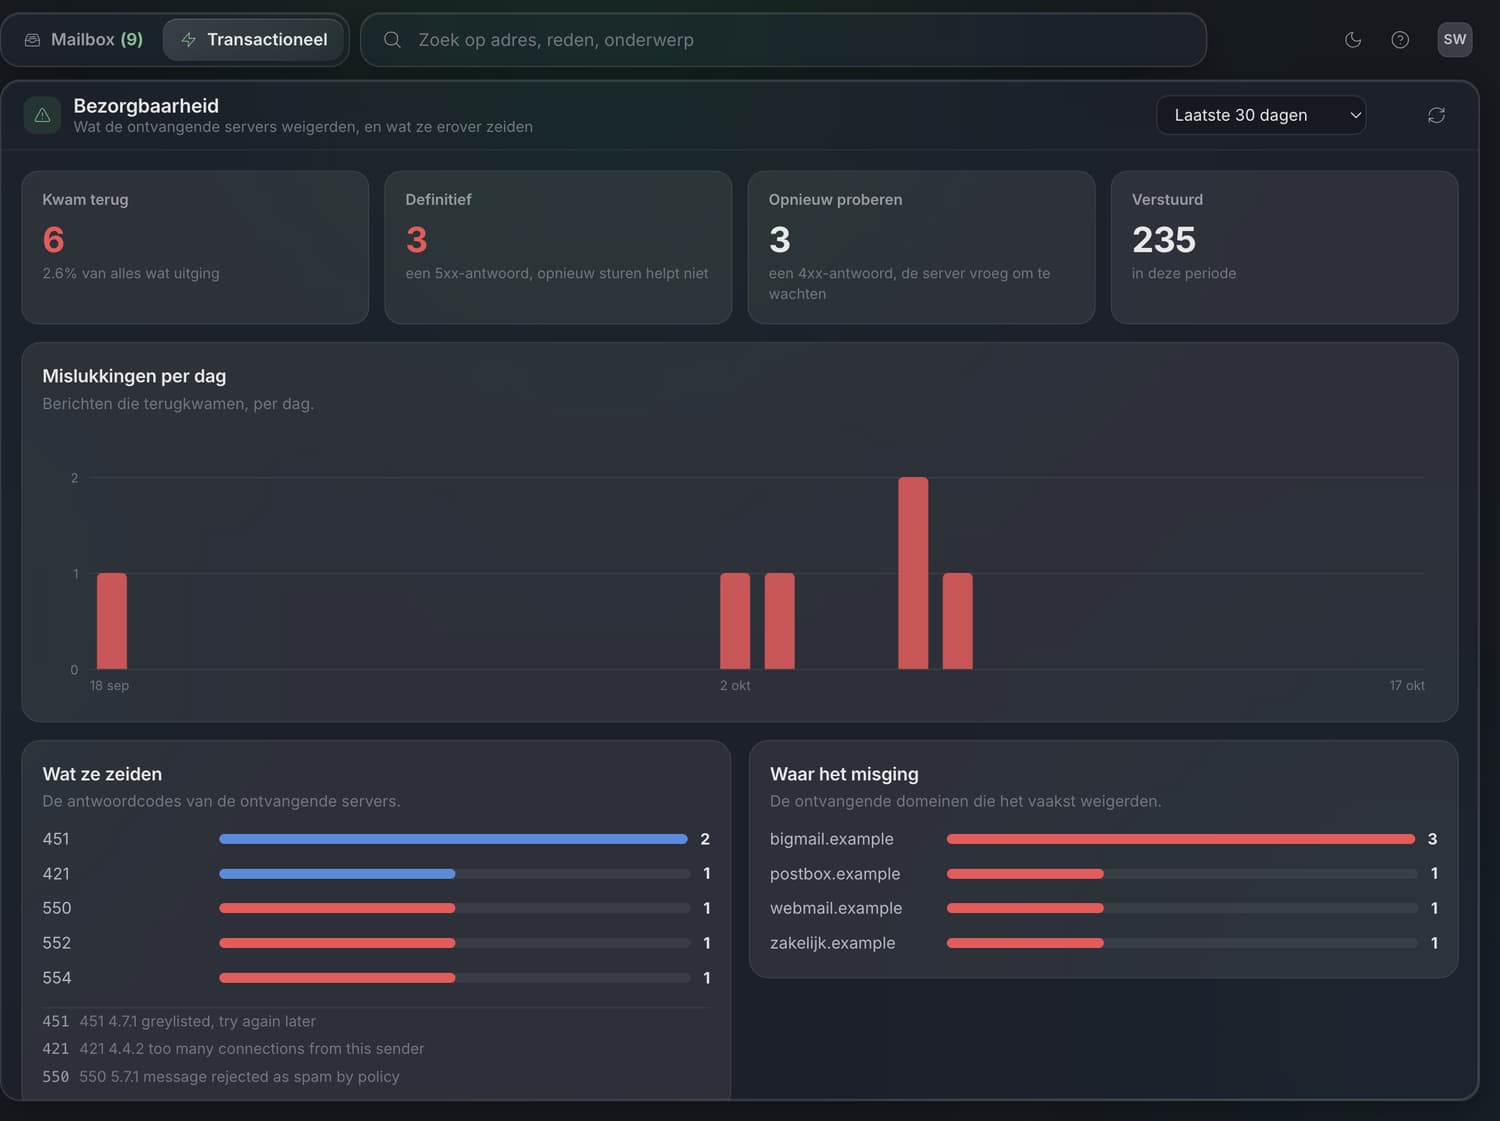Toggle dark mode with the moon icon
This screenshot has width=1500, height=1121.
pyautogui.click(x=1353, y=40)
